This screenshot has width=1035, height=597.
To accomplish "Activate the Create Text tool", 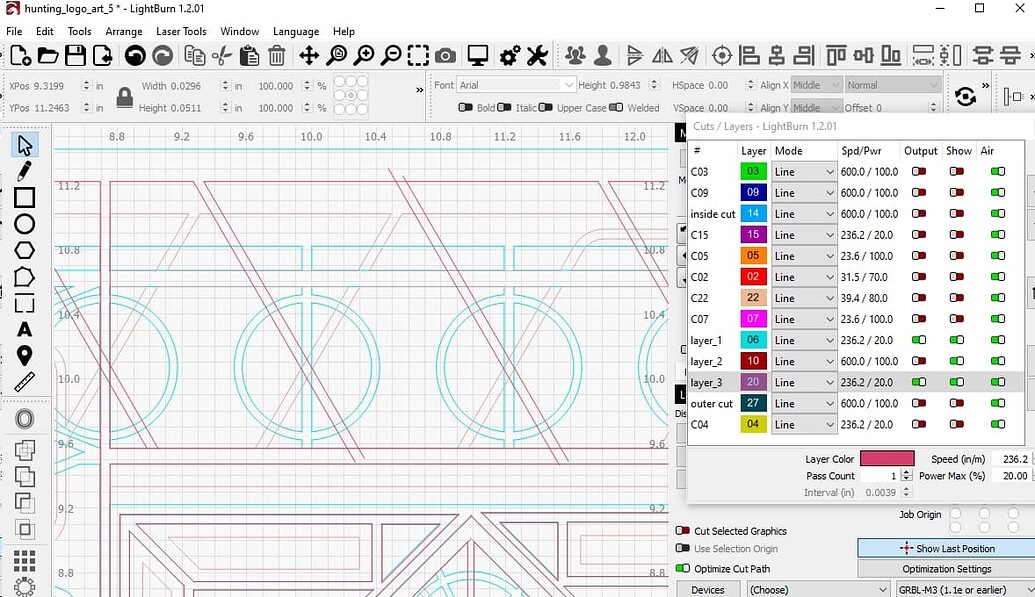I will point(24,329).
